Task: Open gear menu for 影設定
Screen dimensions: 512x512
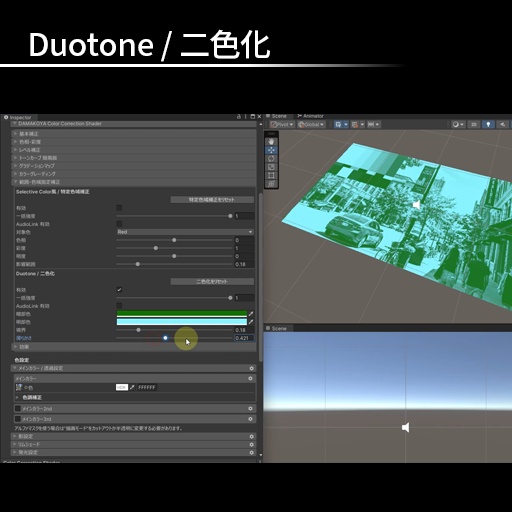Action: click(251, 436)
